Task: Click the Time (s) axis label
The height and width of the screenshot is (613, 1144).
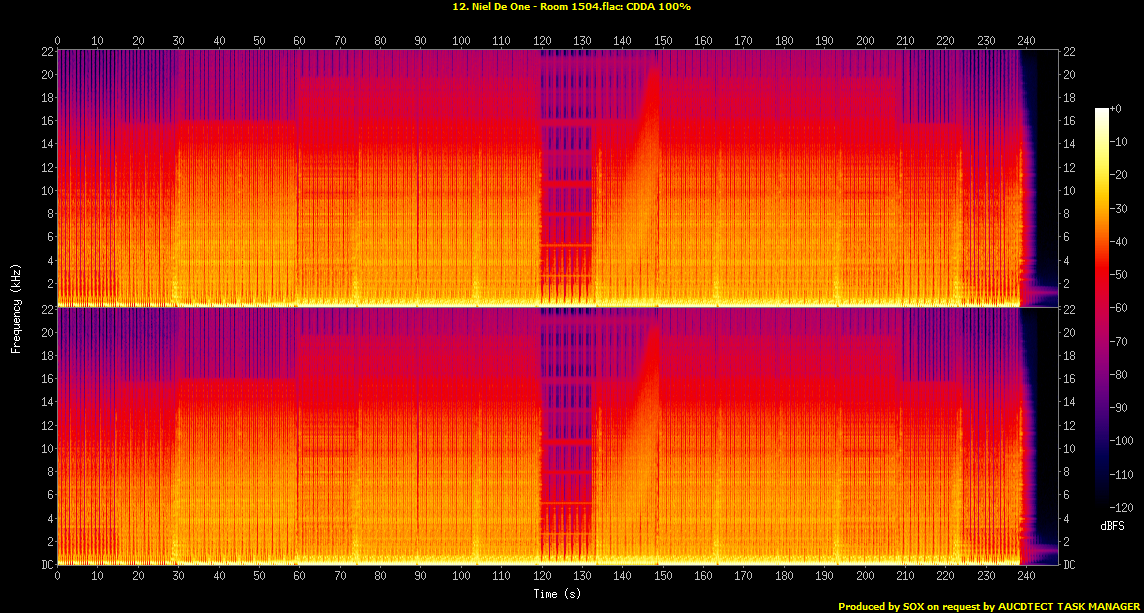Action: point(556,594)
